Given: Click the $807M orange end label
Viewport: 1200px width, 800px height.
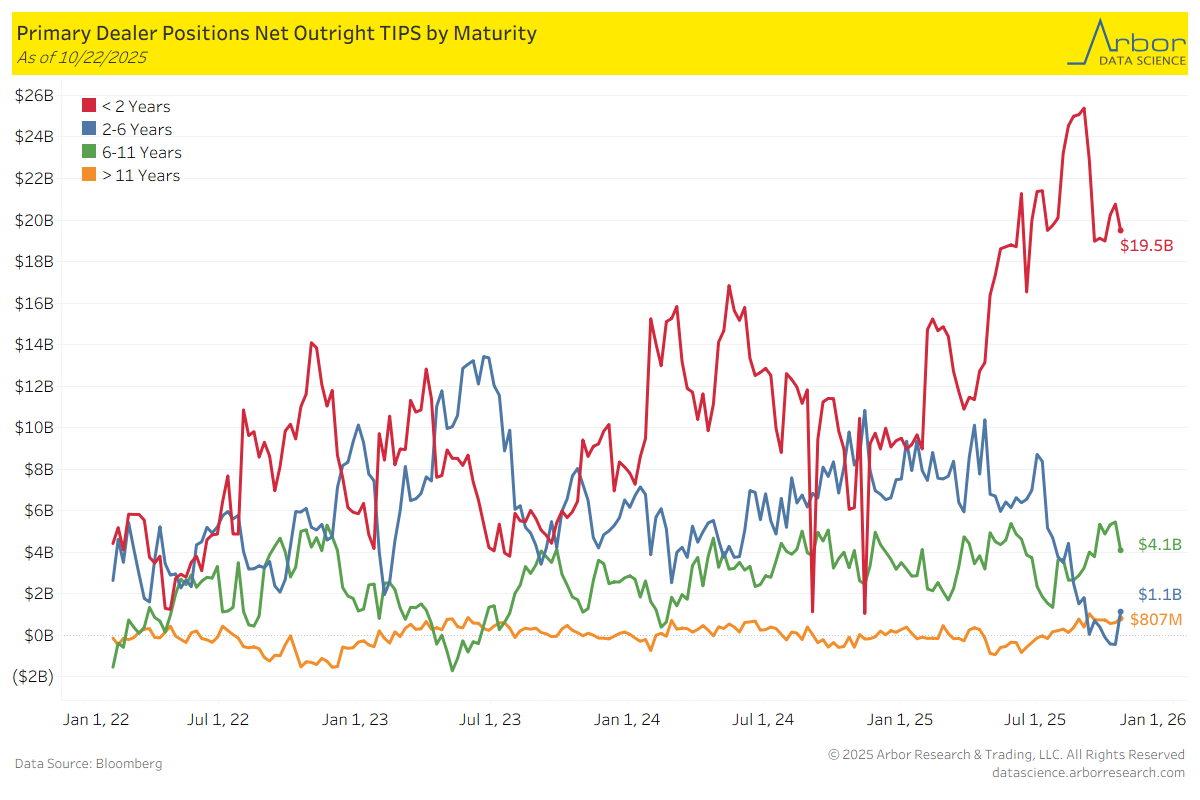Looking at the screenshot, I should coord(1156,620).
